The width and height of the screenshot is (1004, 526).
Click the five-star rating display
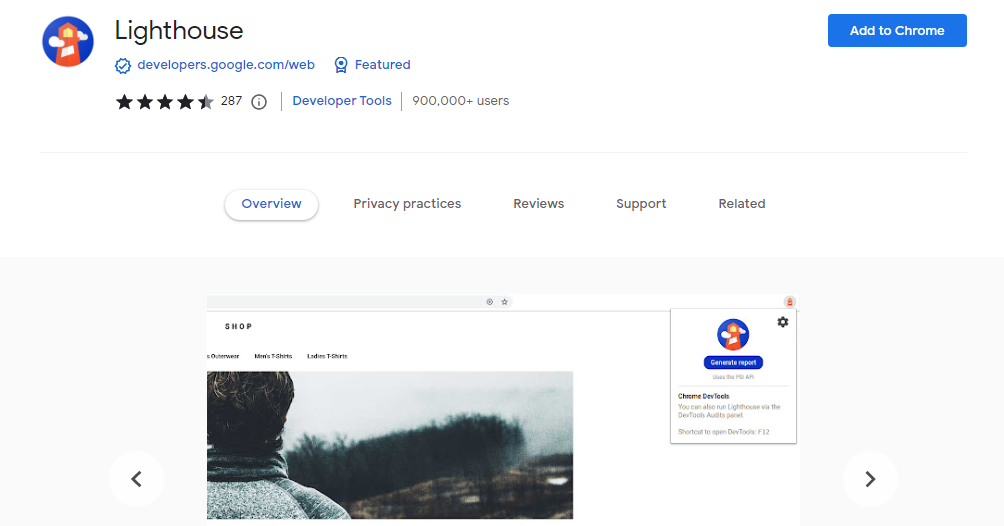pyautogui.click(x=164, y=101)
